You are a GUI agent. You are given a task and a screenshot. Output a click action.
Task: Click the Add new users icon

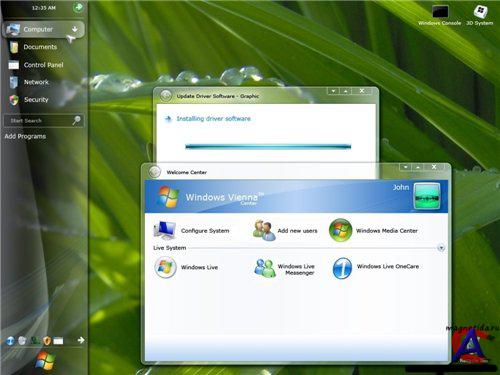(x=264, y=230)
